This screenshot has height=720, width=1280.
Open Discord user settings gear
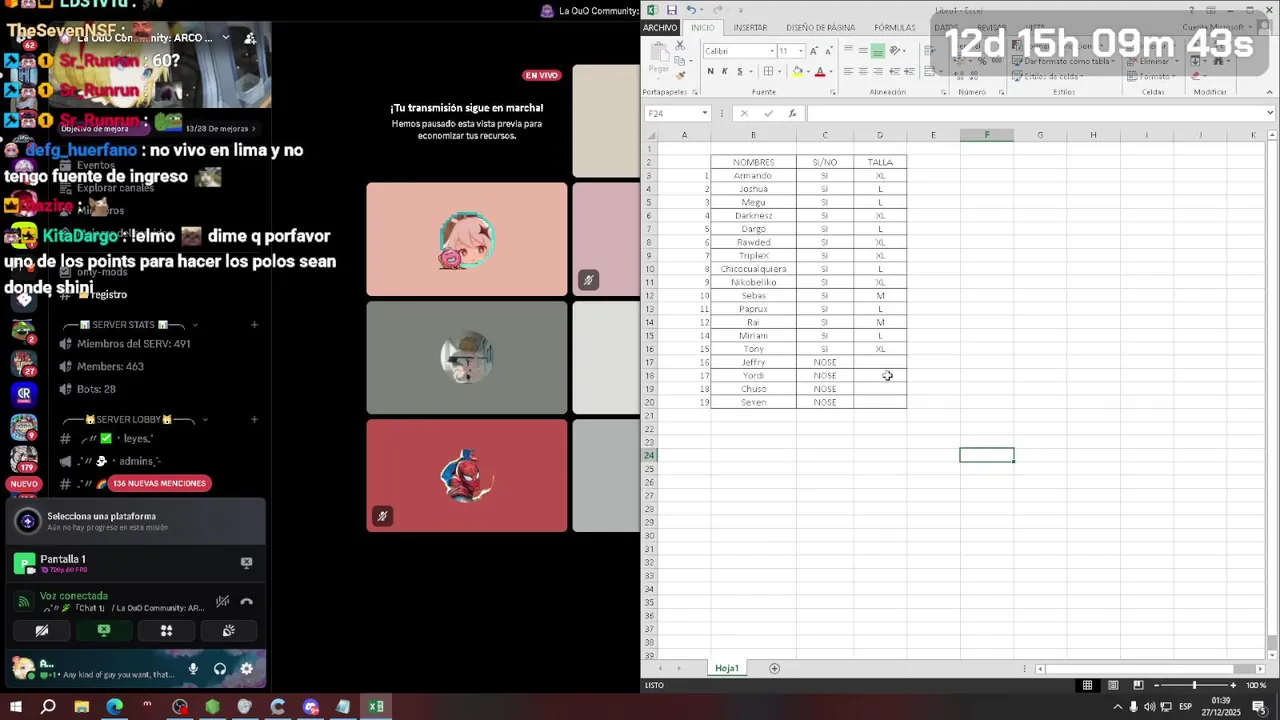(x=247, y=669)
